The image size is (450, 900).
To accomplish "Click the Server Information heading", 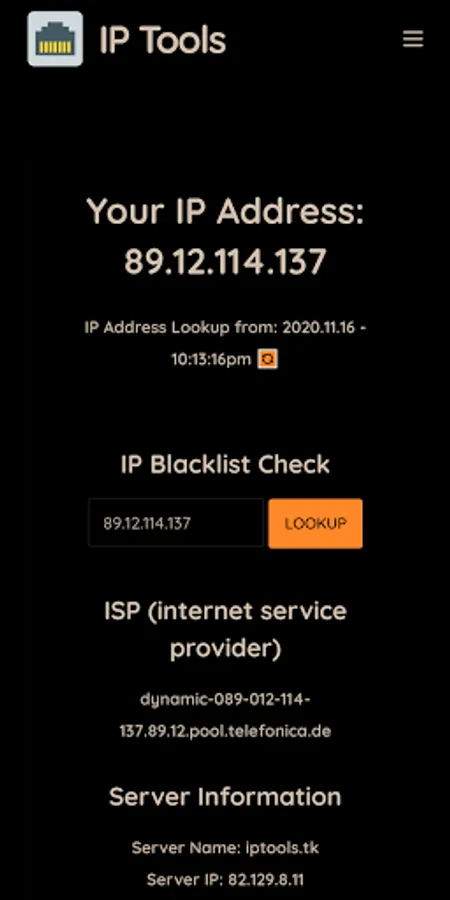I will coord(225,797).
